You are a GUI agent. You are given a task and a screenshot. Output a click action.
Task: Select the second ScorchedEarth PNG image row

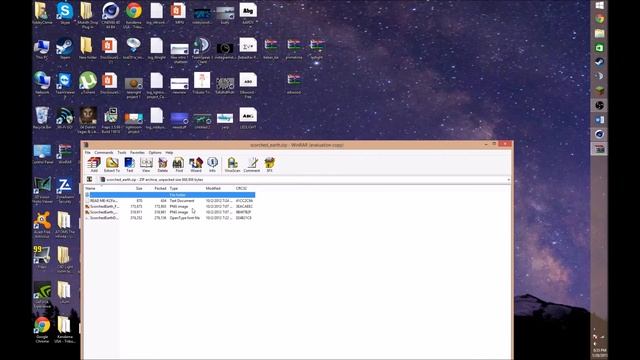tap(170, 212)
